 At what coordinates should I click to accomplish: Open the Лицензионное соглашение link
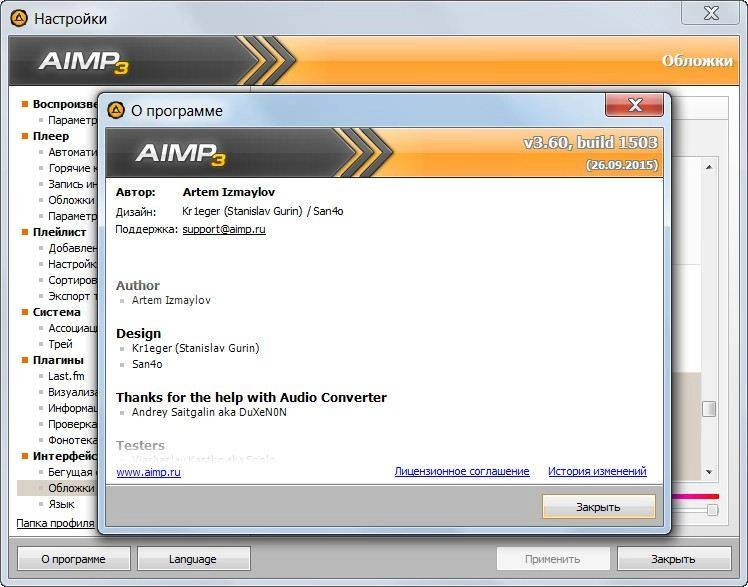click(x=462, y=471)
